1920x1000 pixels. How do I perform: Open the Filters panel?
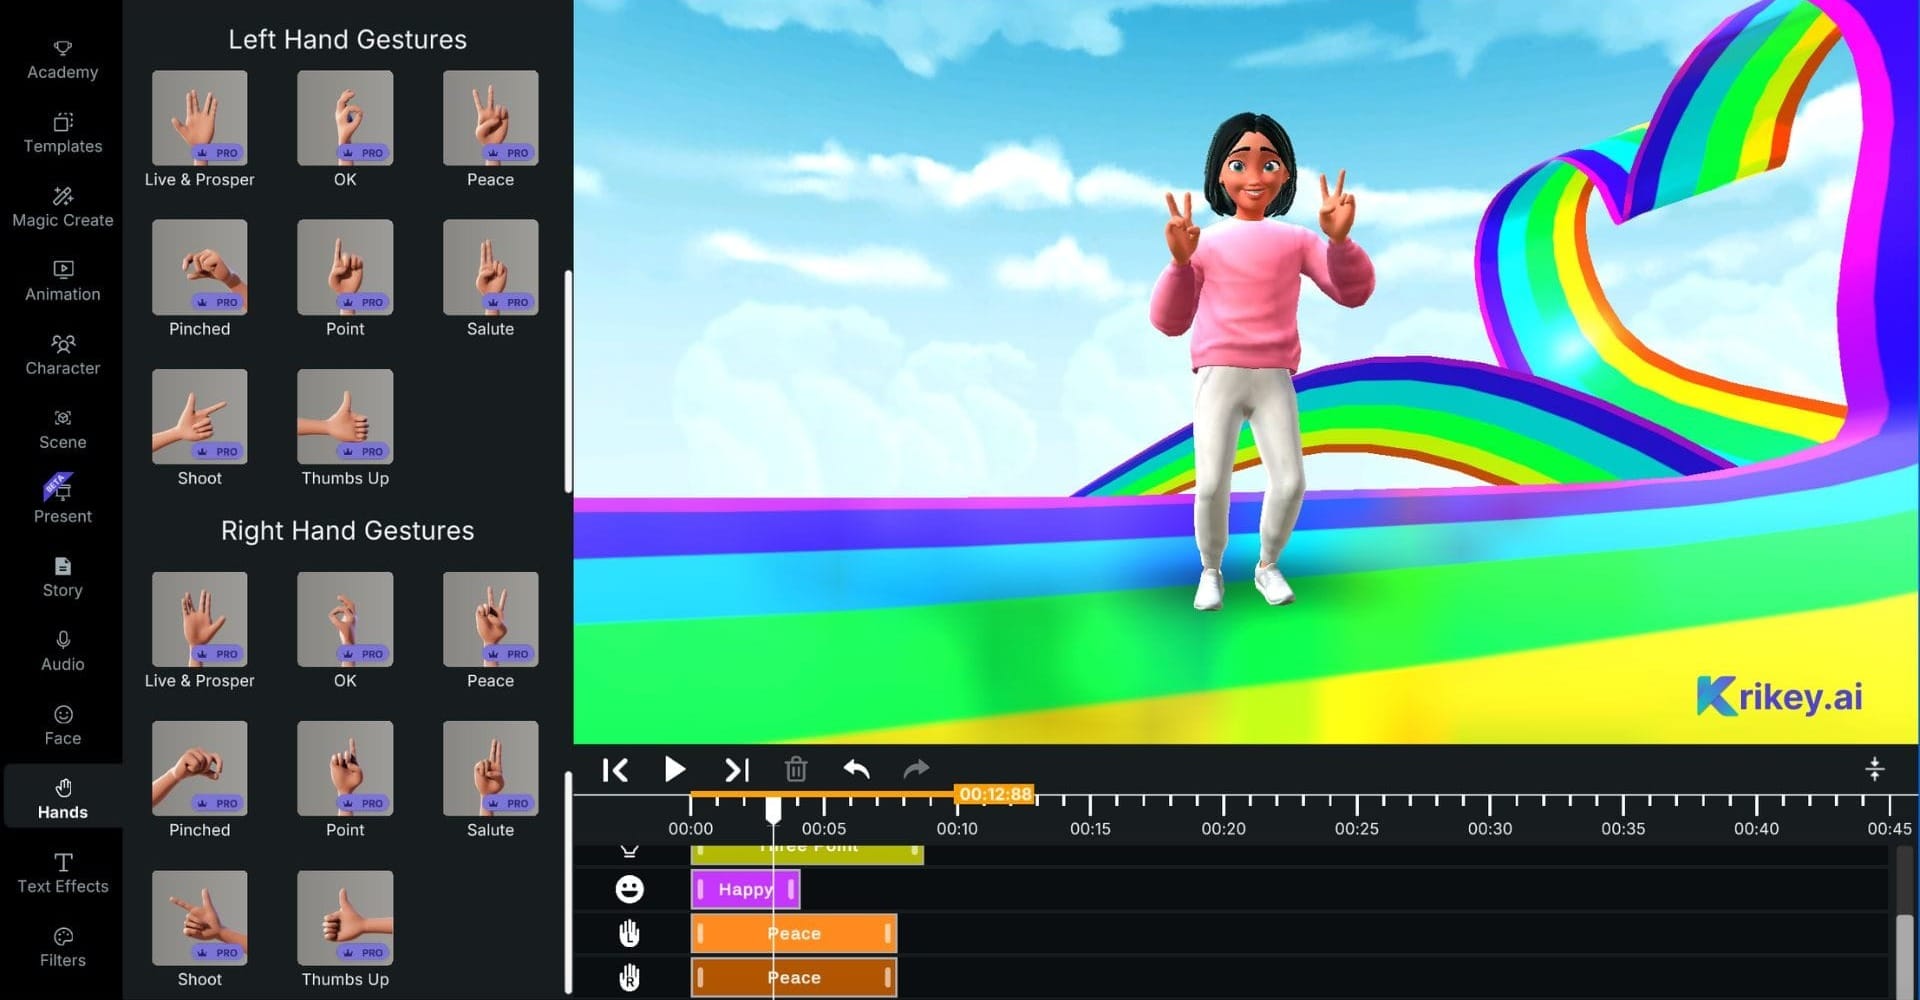pos(62,946)
